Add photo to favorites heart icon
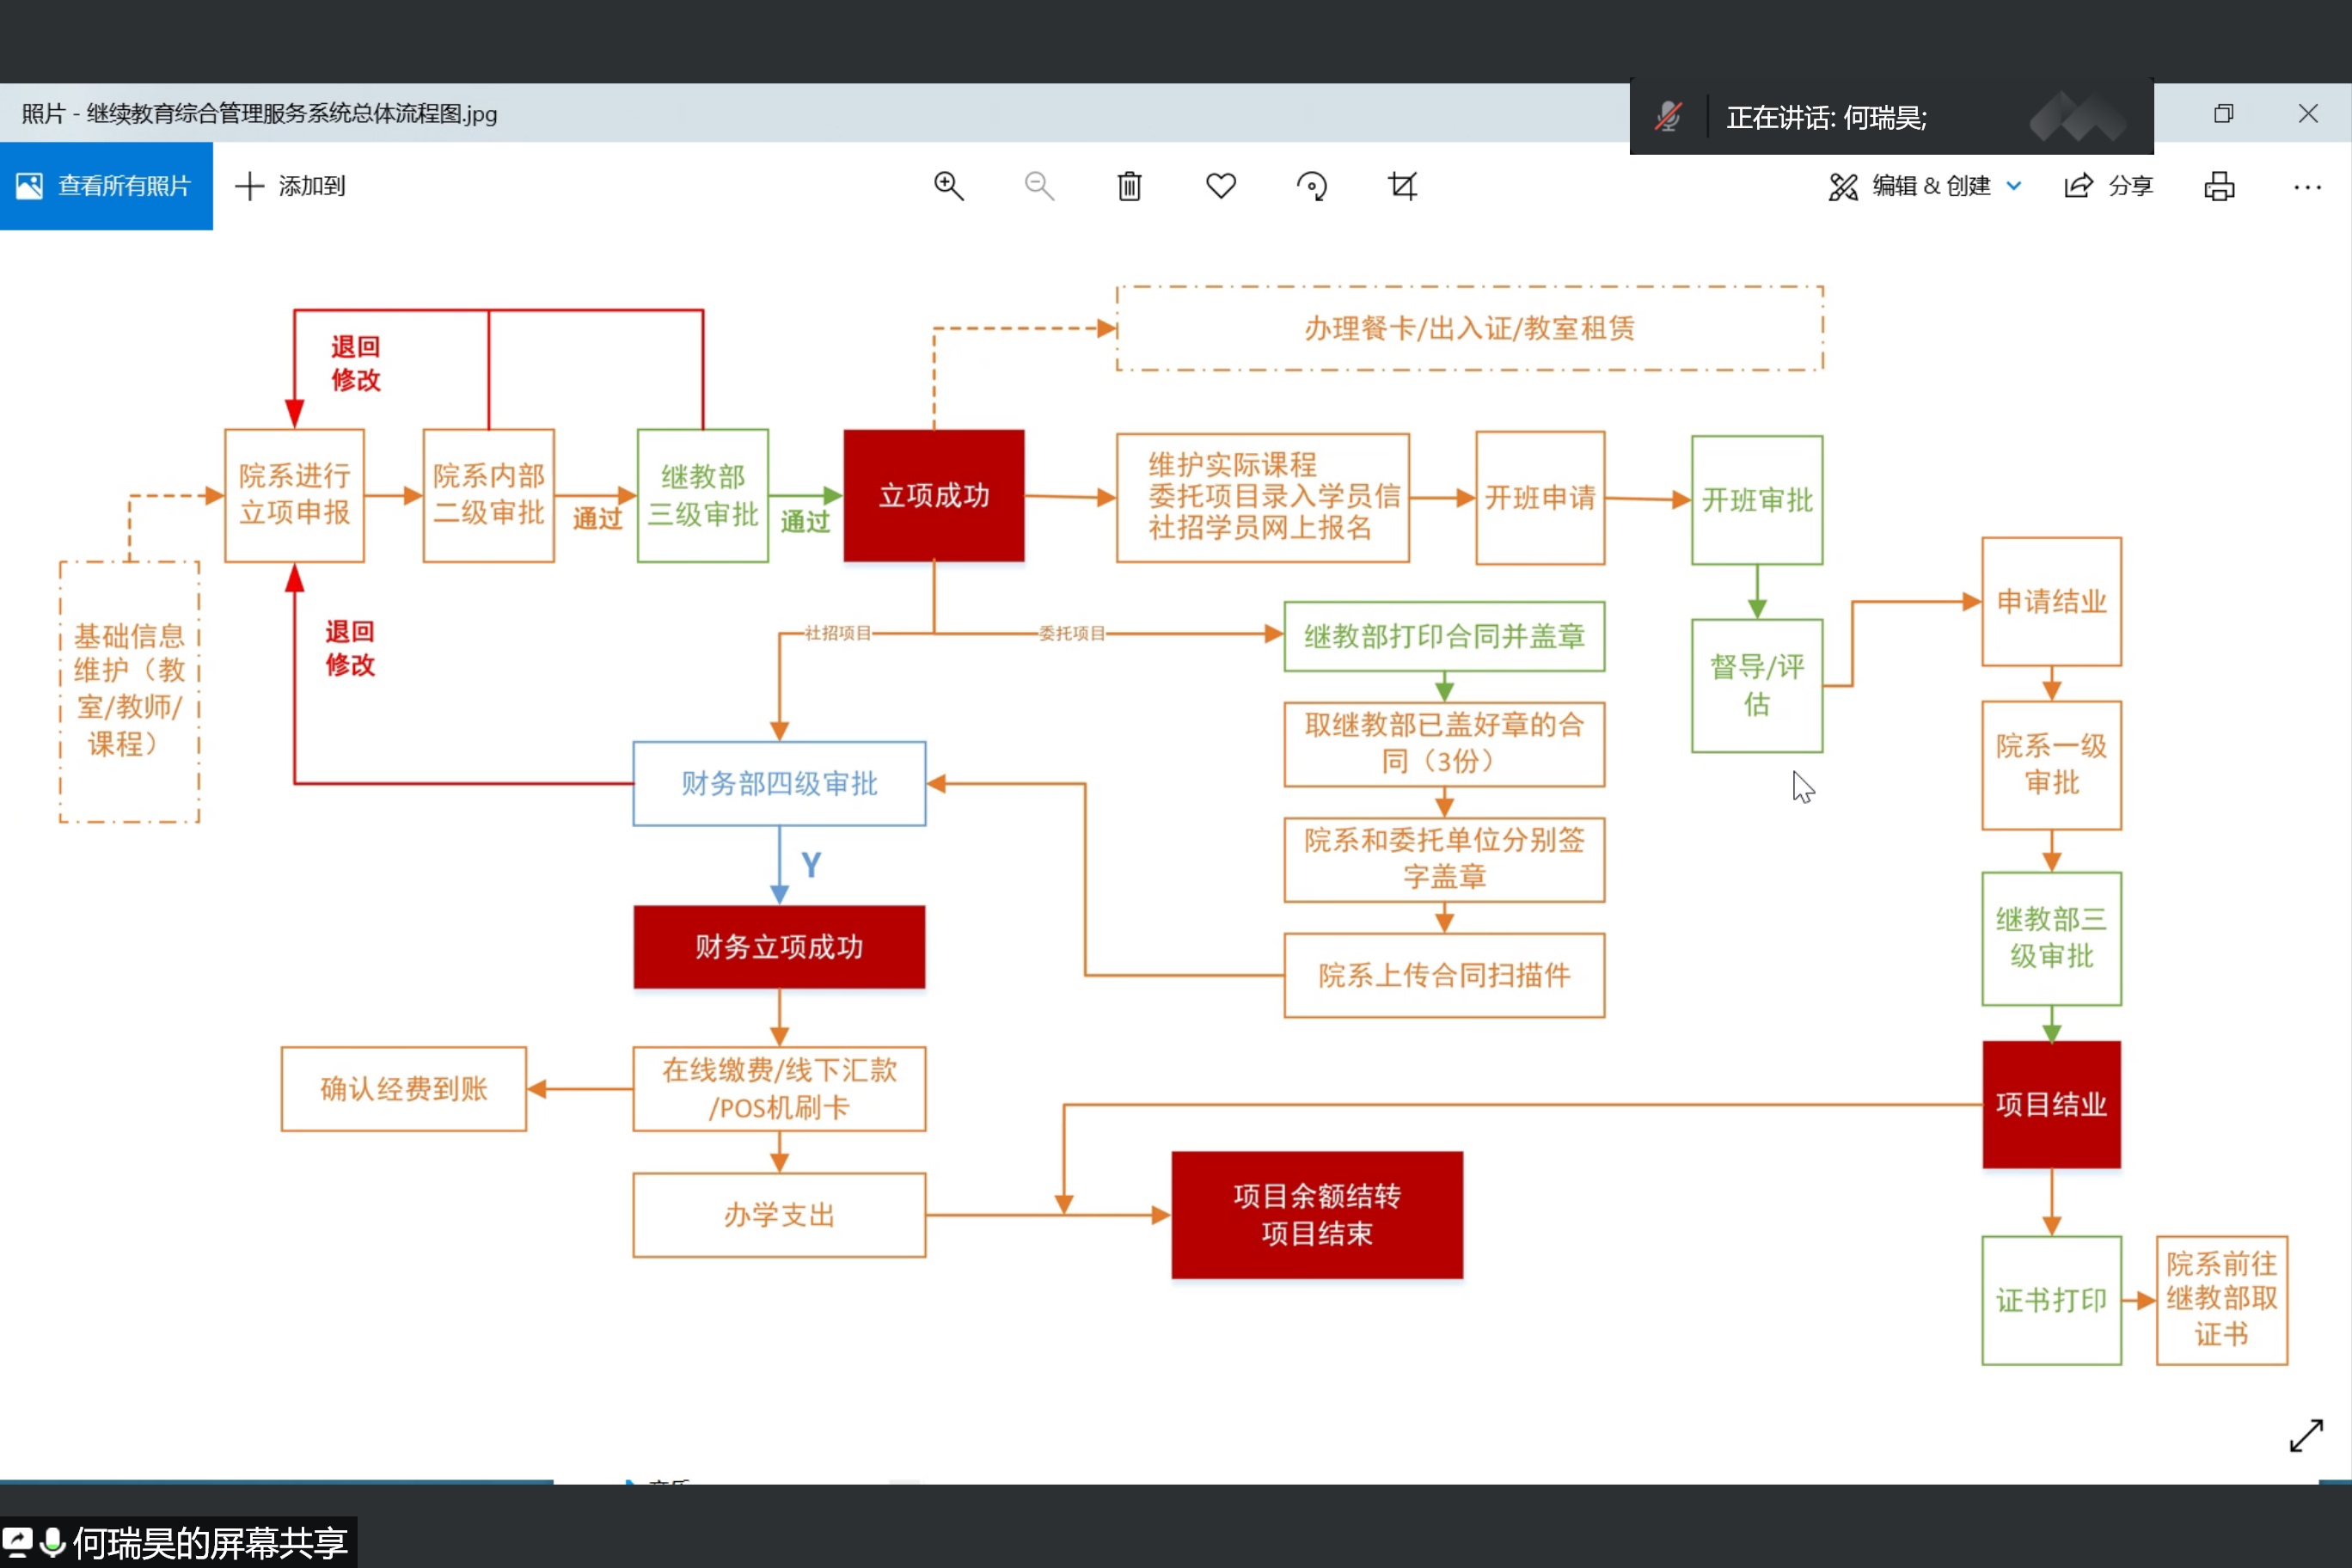 pyautogui.click(x=1220, y=186)
